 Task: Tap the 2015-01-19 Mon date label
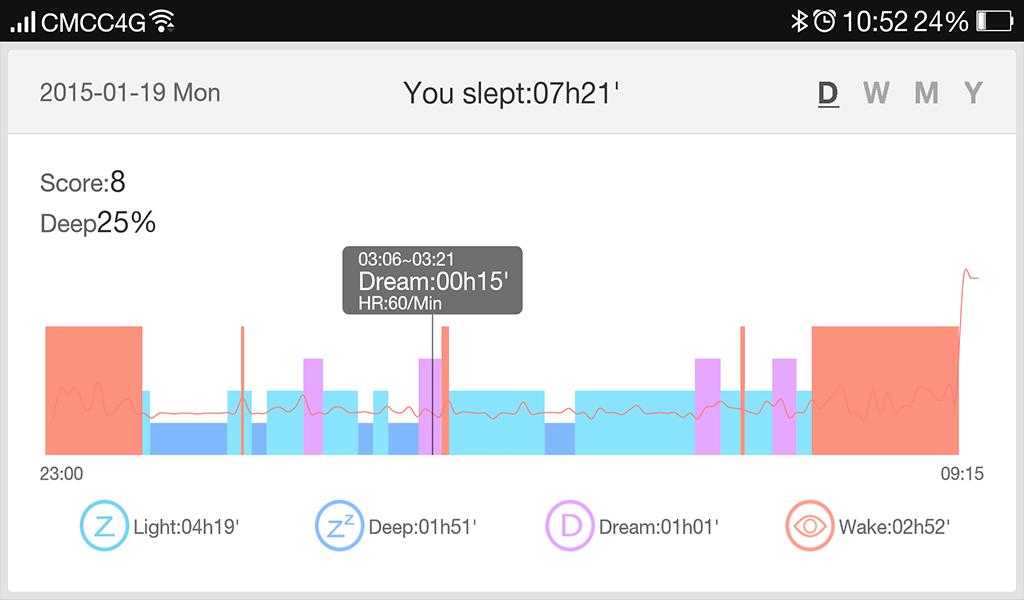coord(130,93)
